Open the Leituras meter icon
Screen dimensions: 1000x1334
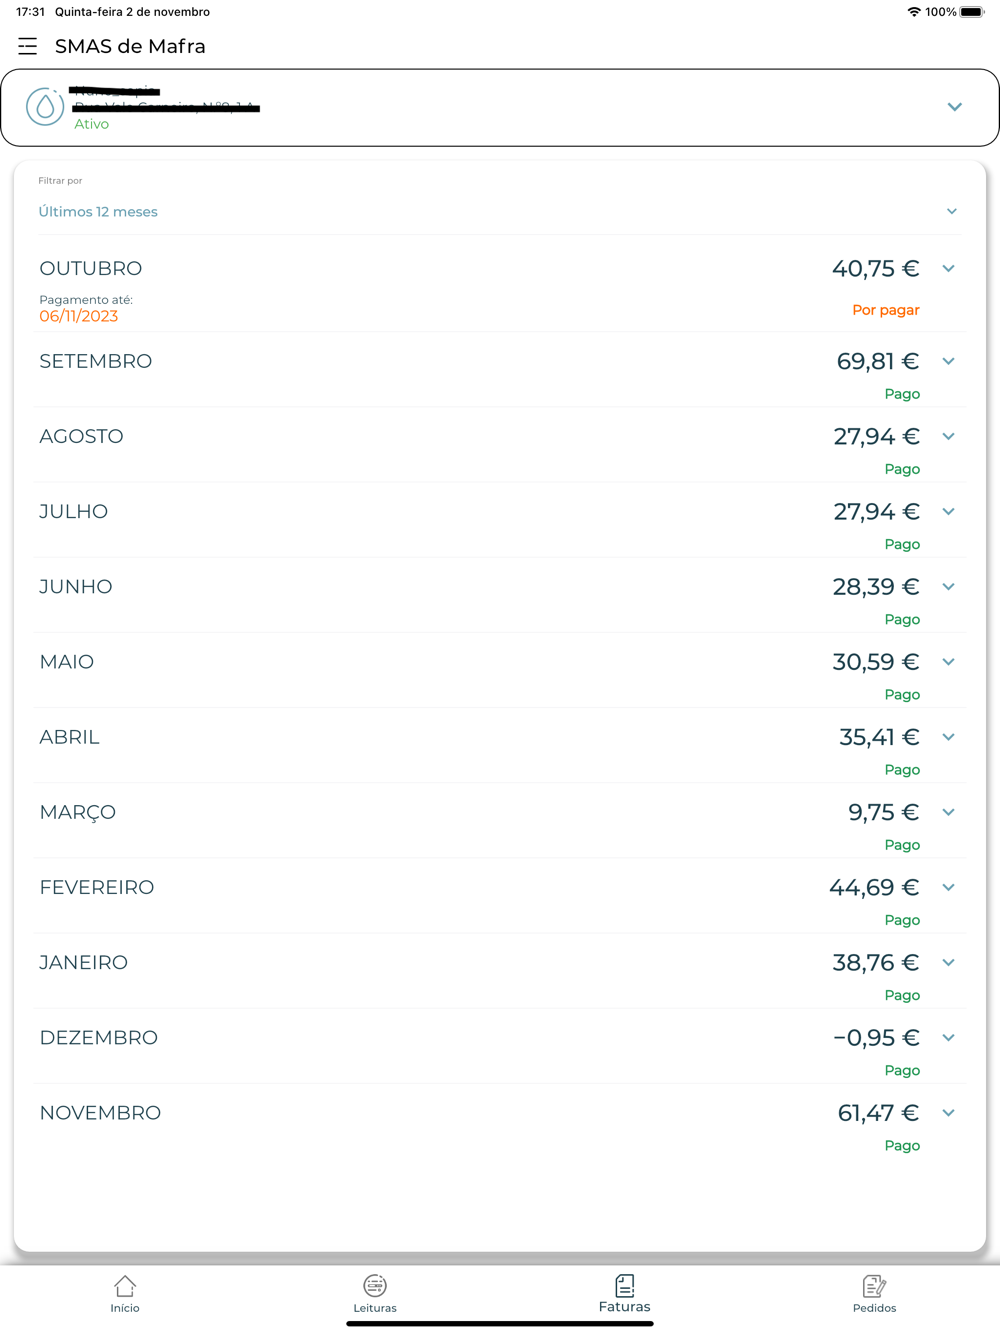tap(375, 1285)
